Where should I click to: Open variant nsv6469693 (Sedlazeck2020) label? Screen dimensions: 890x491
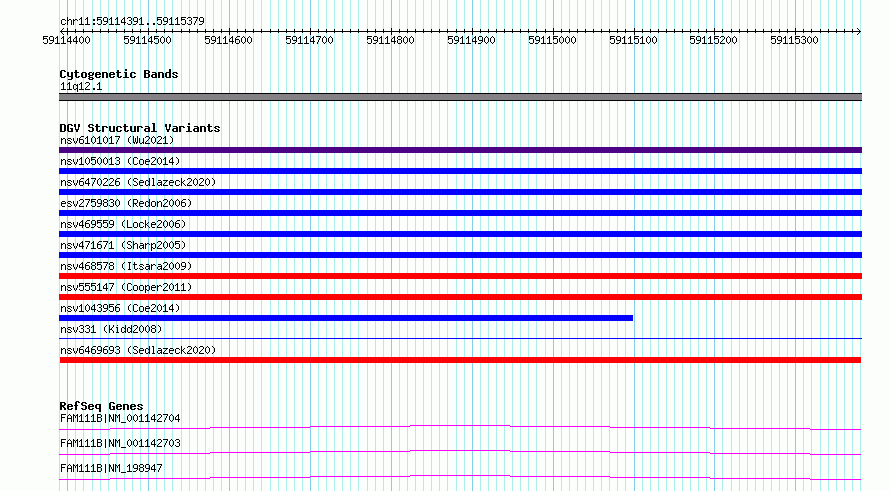(138, 350)
